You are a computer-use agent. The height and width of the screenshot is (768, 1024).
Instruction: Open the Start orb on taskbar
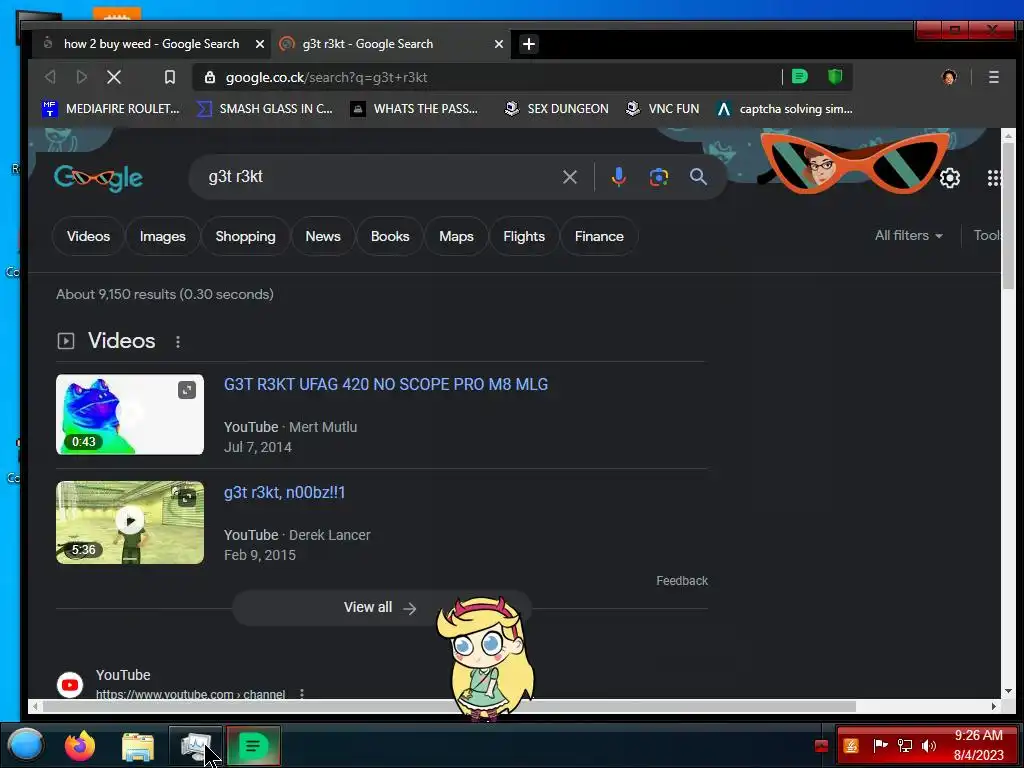pos(26,745)
